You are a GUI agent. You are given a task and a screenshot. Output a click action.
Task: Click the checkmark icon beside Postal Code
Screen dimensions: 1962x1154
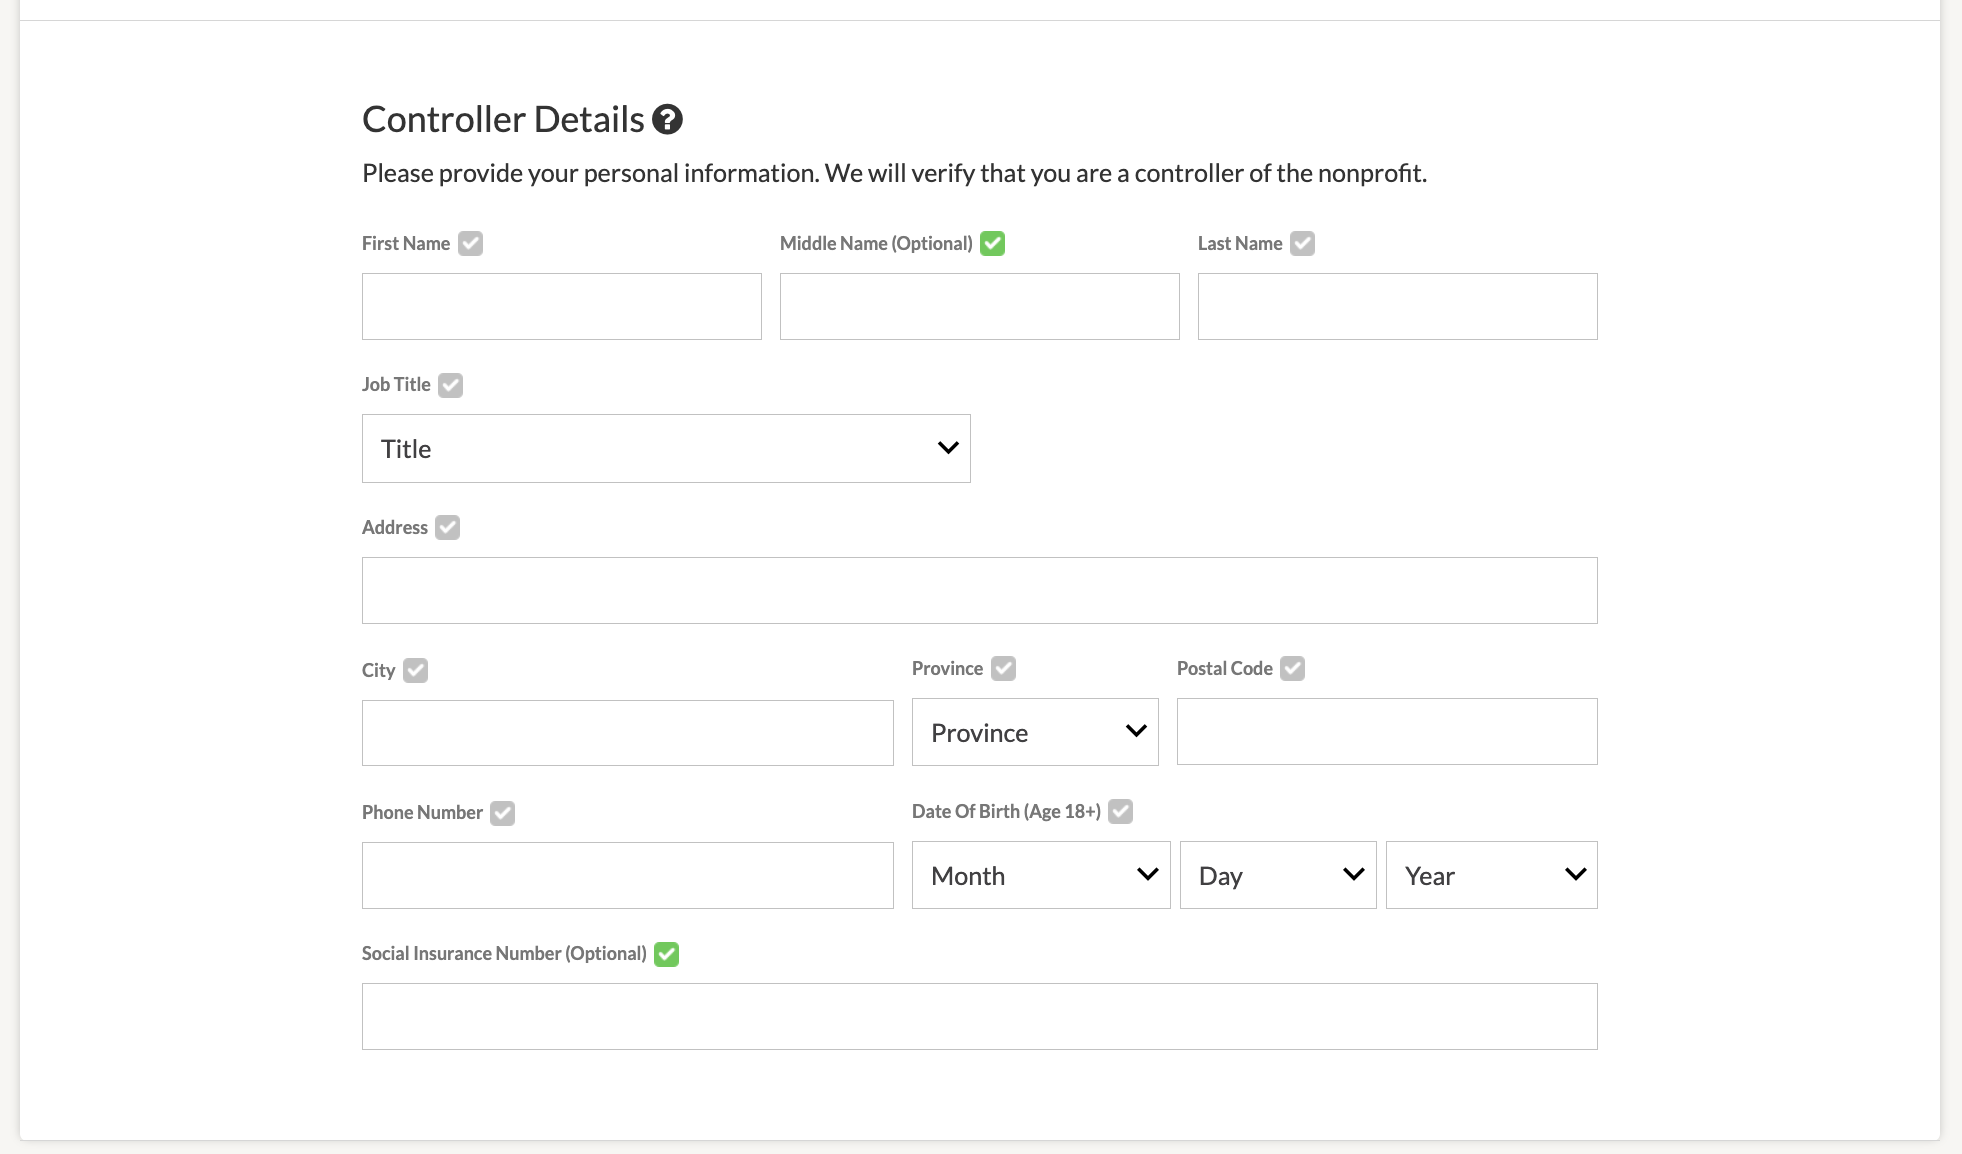tap(1292, 668)
